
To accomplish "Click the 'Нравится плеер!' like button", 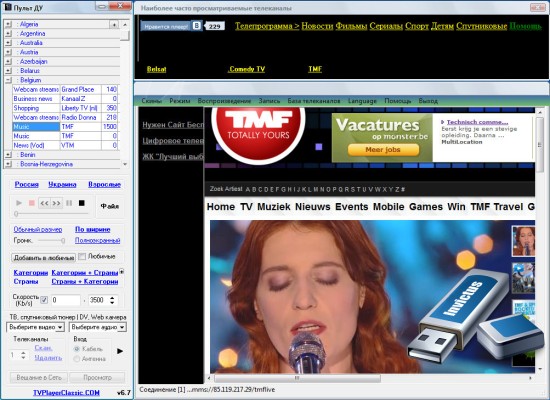I will (x=166, y=26).
